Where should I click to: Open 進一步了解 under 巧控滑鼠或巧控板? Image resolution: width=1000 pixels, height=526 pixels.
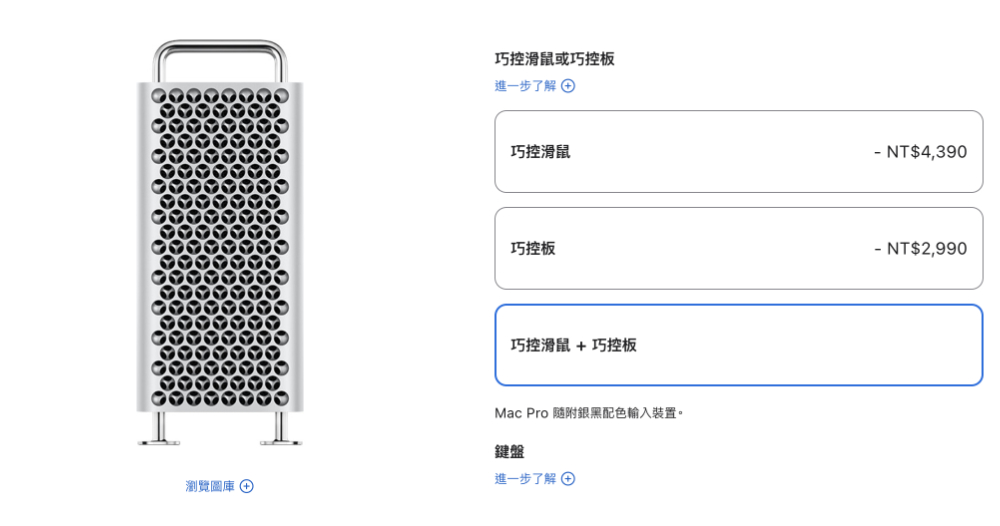click(x=525, y=86)
